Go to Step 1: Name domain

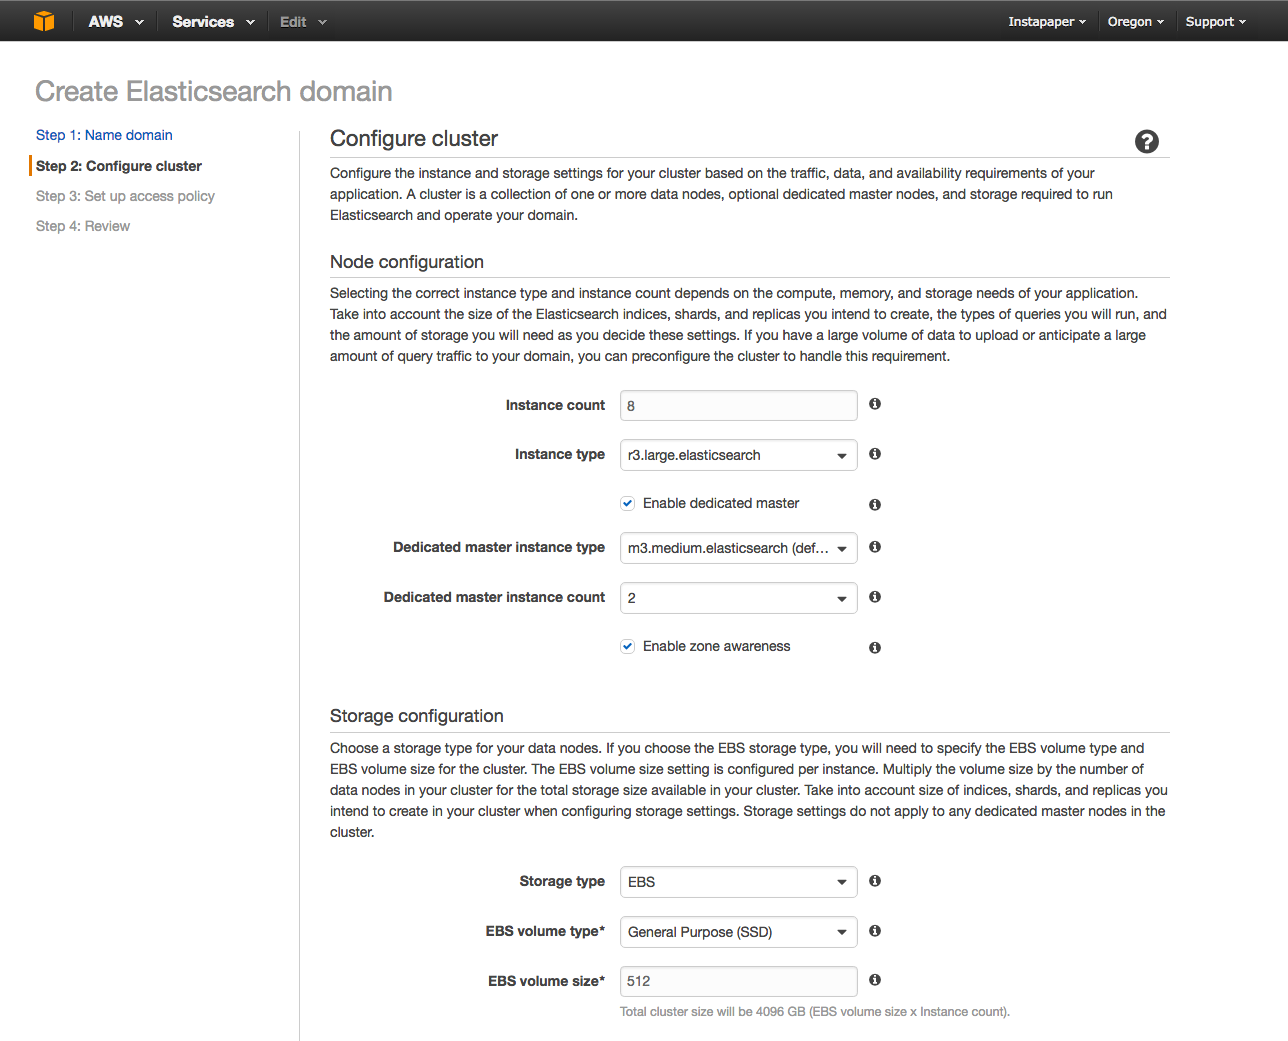pyautogui.click(x=104, y=135)
